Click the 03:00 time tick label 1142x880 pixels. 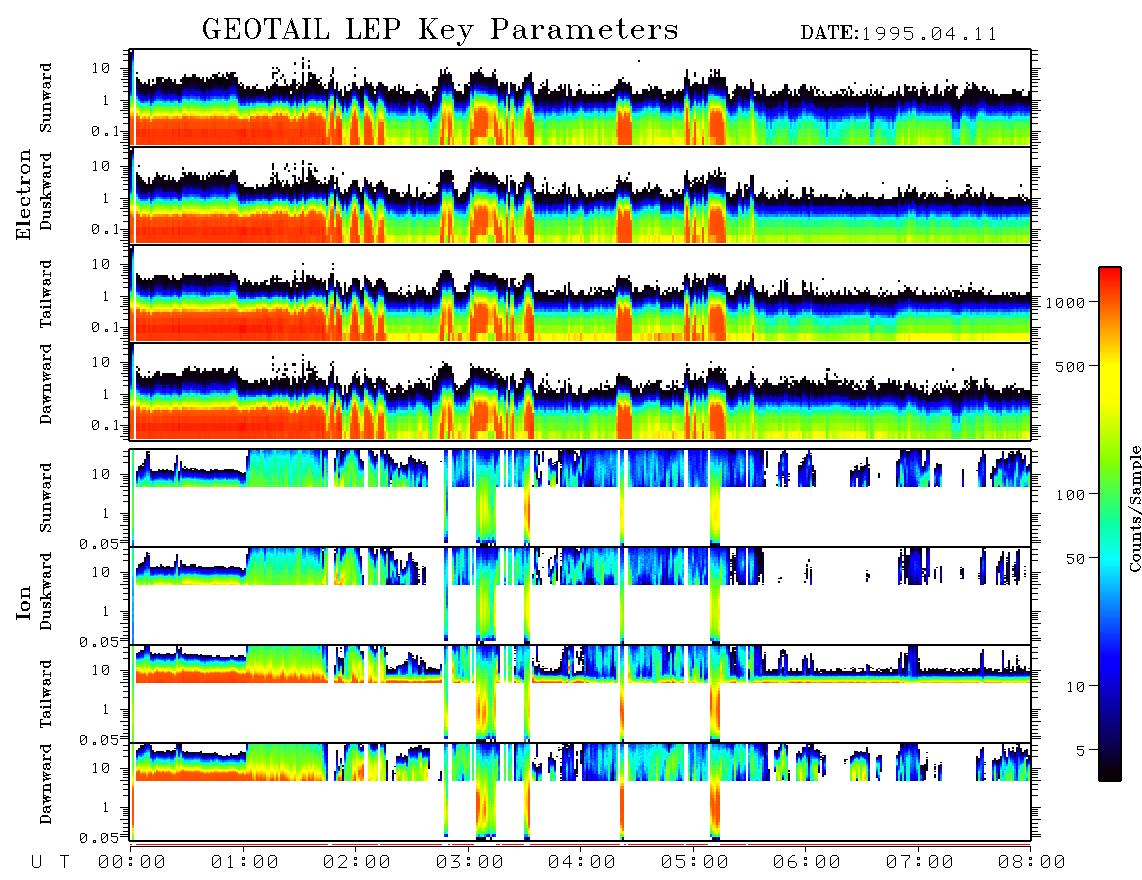point(470,862)
